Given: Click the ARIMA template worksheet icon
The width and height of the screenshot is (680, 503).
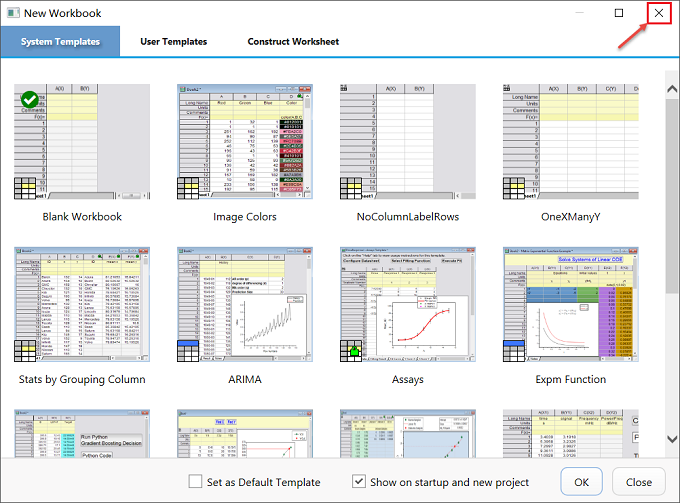Looking at the screenshot, I should (188, 351).
